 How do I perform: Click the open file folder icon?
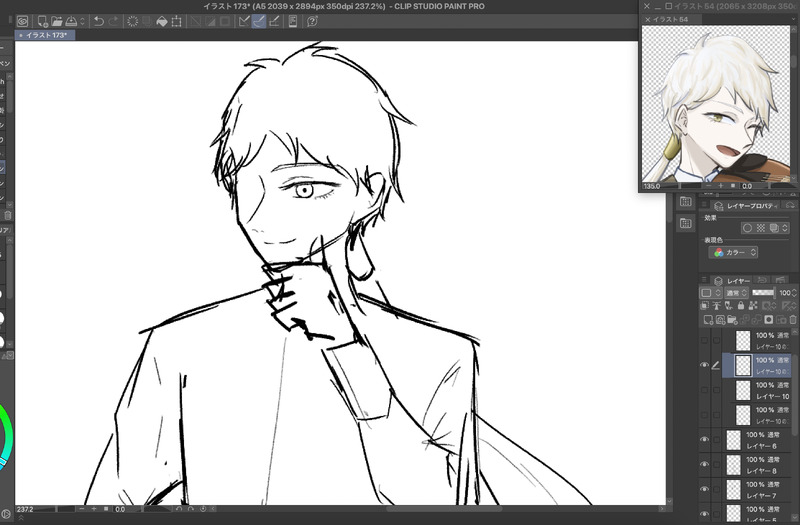(x=57, y=21)
